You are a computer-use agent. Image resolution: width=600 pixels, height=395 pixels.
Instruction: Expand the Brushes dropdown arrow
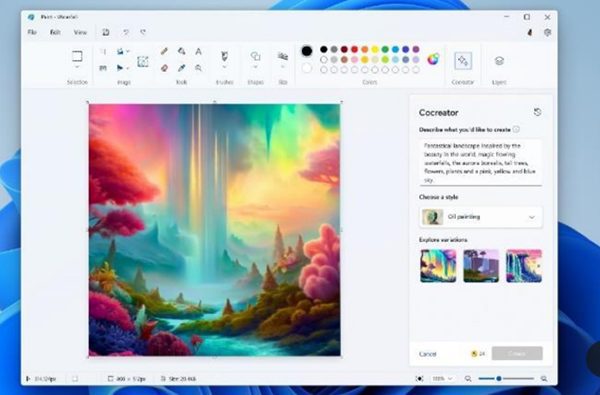(x=225, y=67)
